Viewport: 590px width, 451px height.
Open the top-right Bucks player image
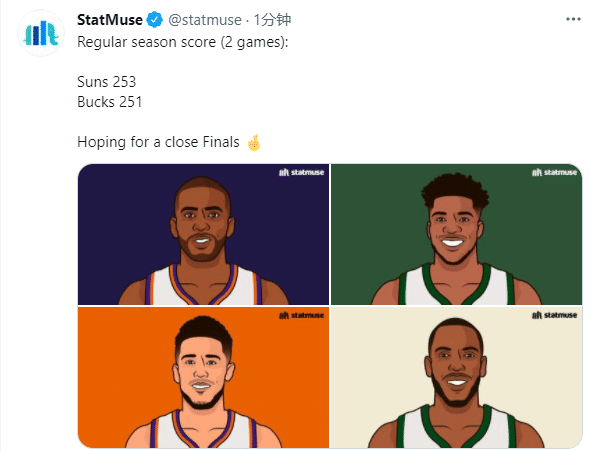pos(456,234)
